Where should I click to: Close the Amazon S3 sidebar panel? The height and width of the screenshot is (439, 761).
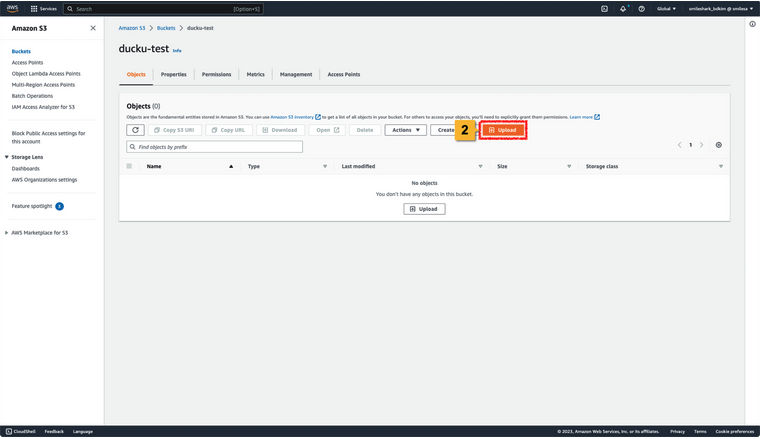pyautogui.click(x=93, y=29)
